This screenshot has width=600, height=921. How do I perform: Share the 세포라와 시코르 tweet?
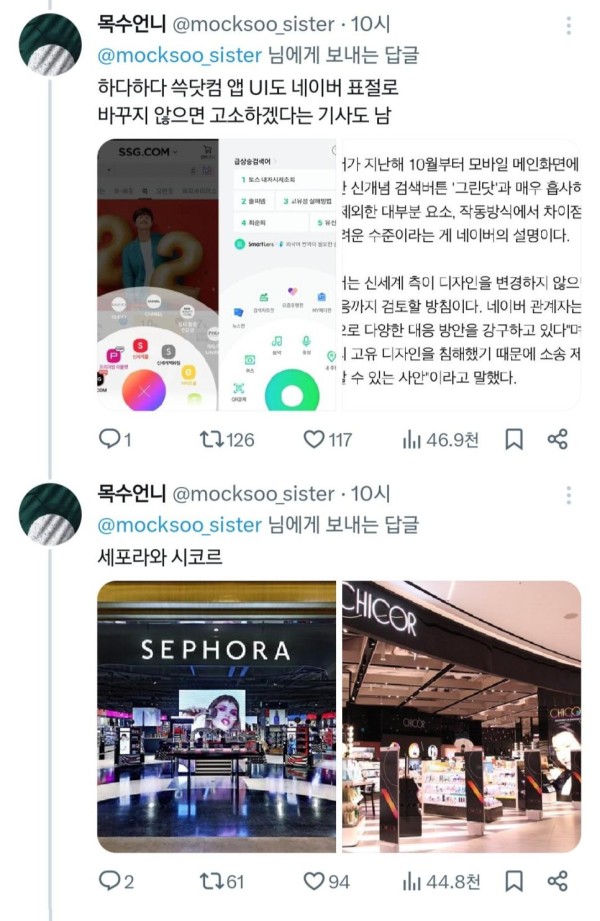tap(557, 881)
